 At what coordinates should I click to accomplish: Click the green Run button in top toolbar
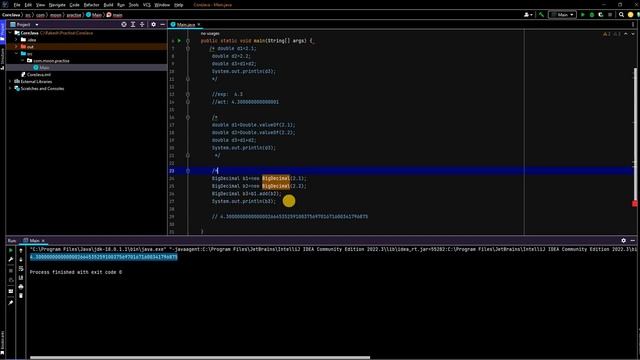(x=582, y=15)
